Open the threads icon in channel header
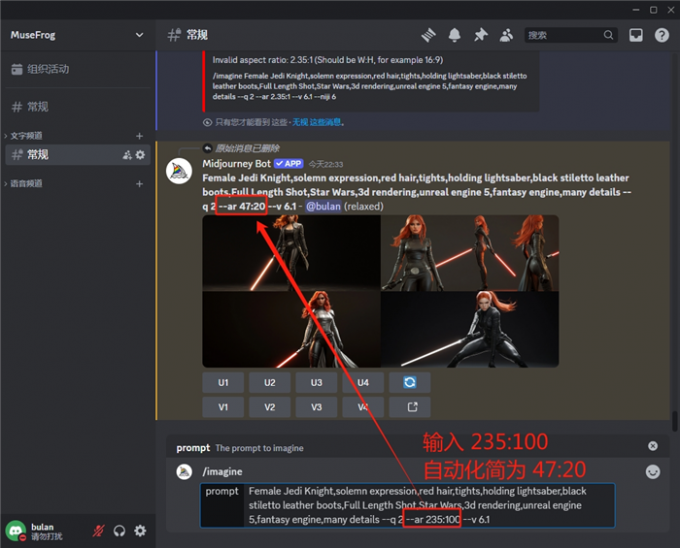 (x=428, y=35)
